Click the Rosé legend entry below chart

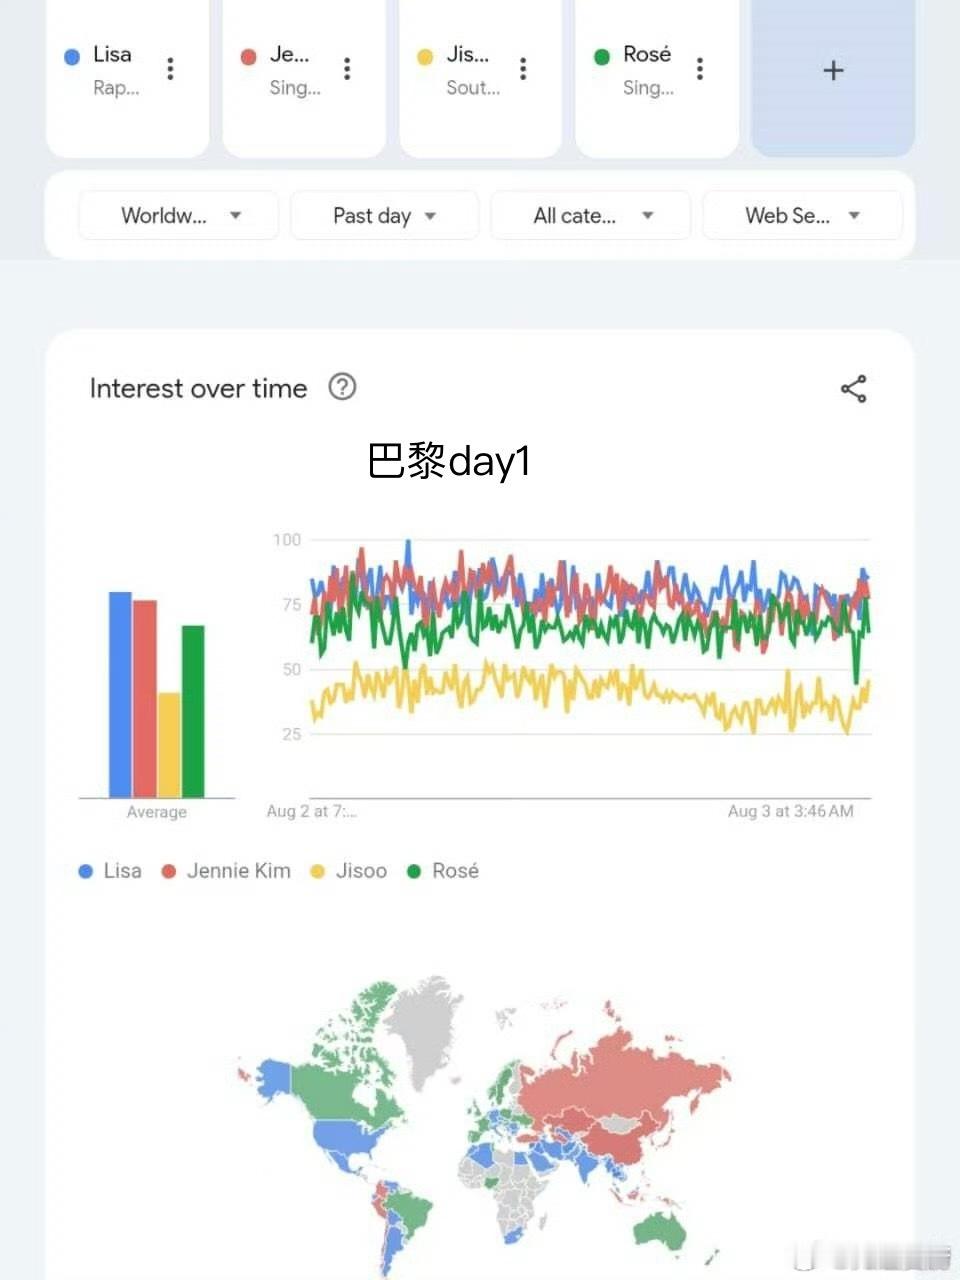[x=443, y=871]
